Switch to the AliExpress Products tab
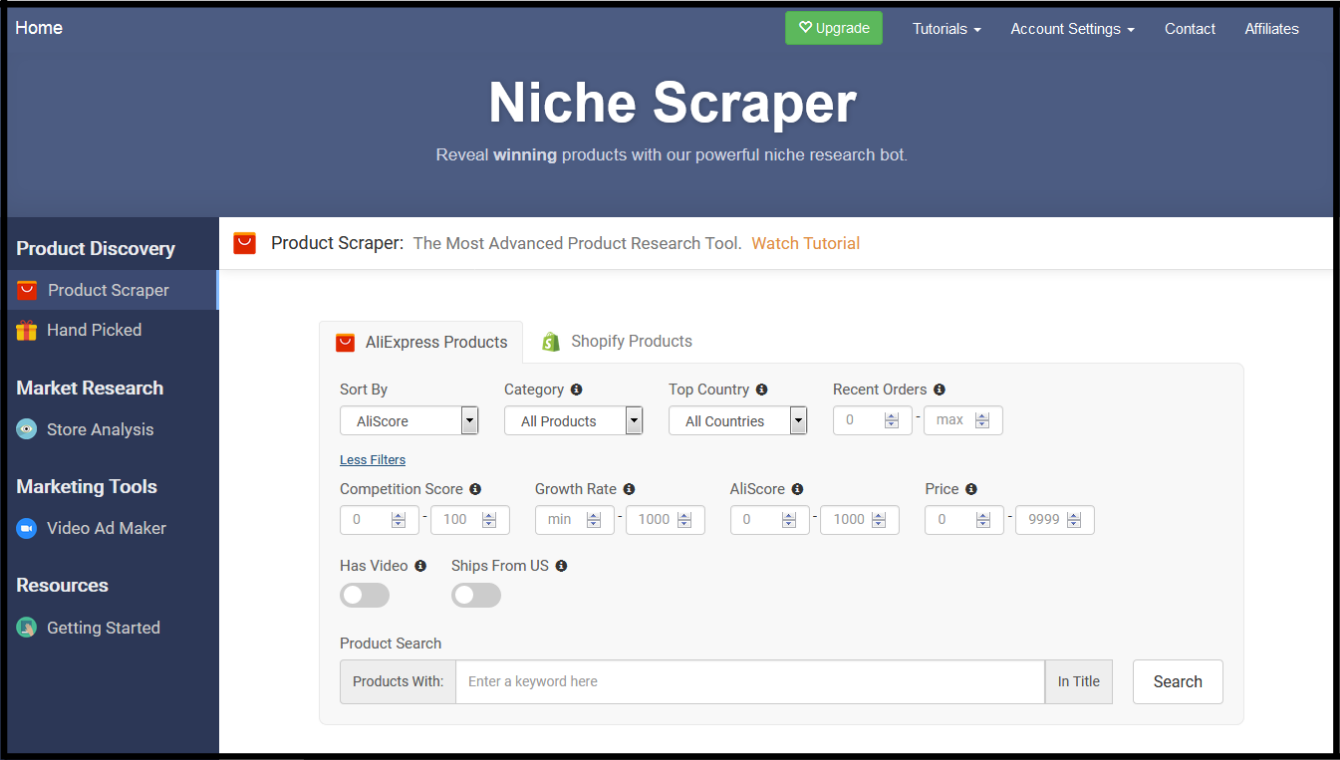 421,342
